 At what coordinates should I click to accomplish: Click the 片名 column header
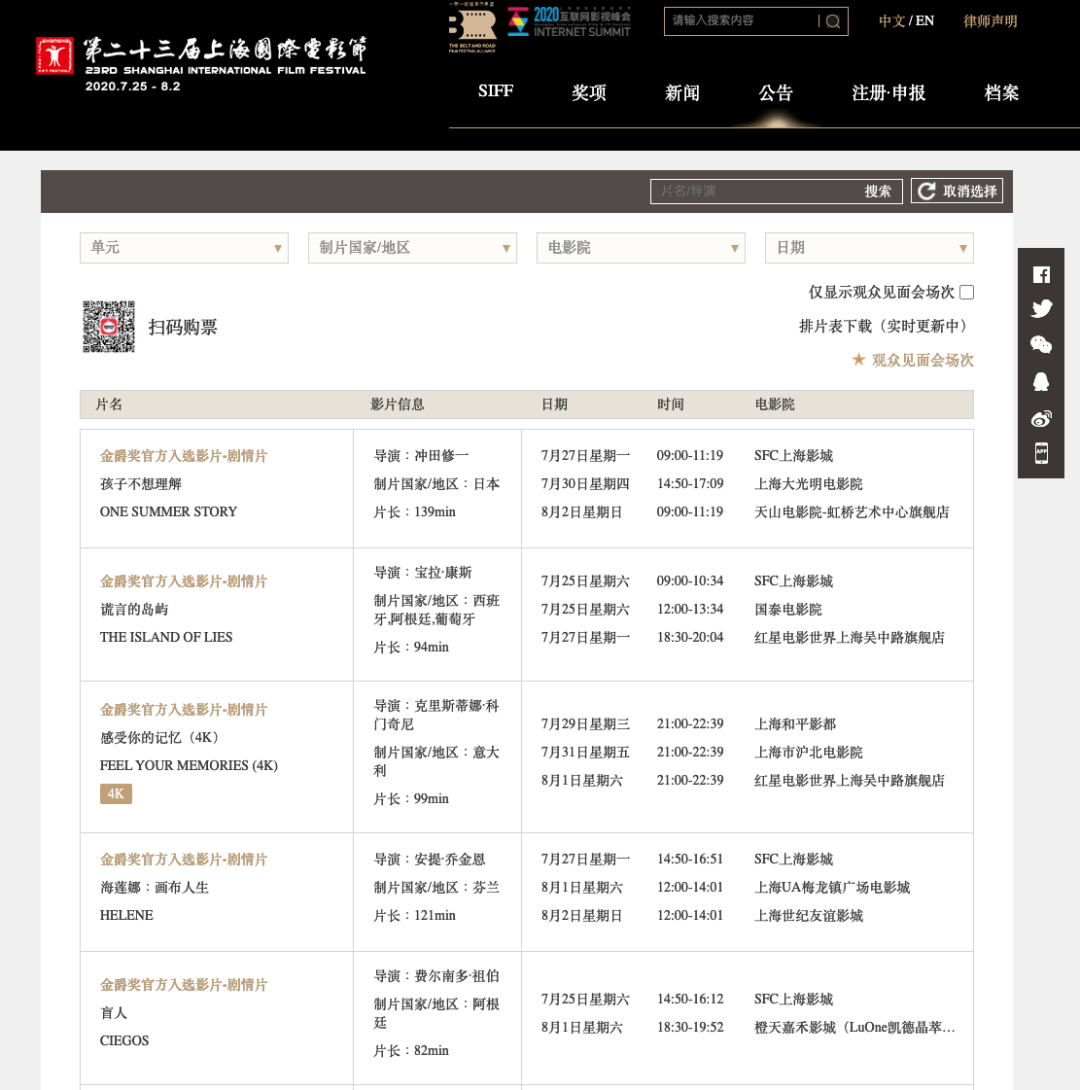[109, 405]
